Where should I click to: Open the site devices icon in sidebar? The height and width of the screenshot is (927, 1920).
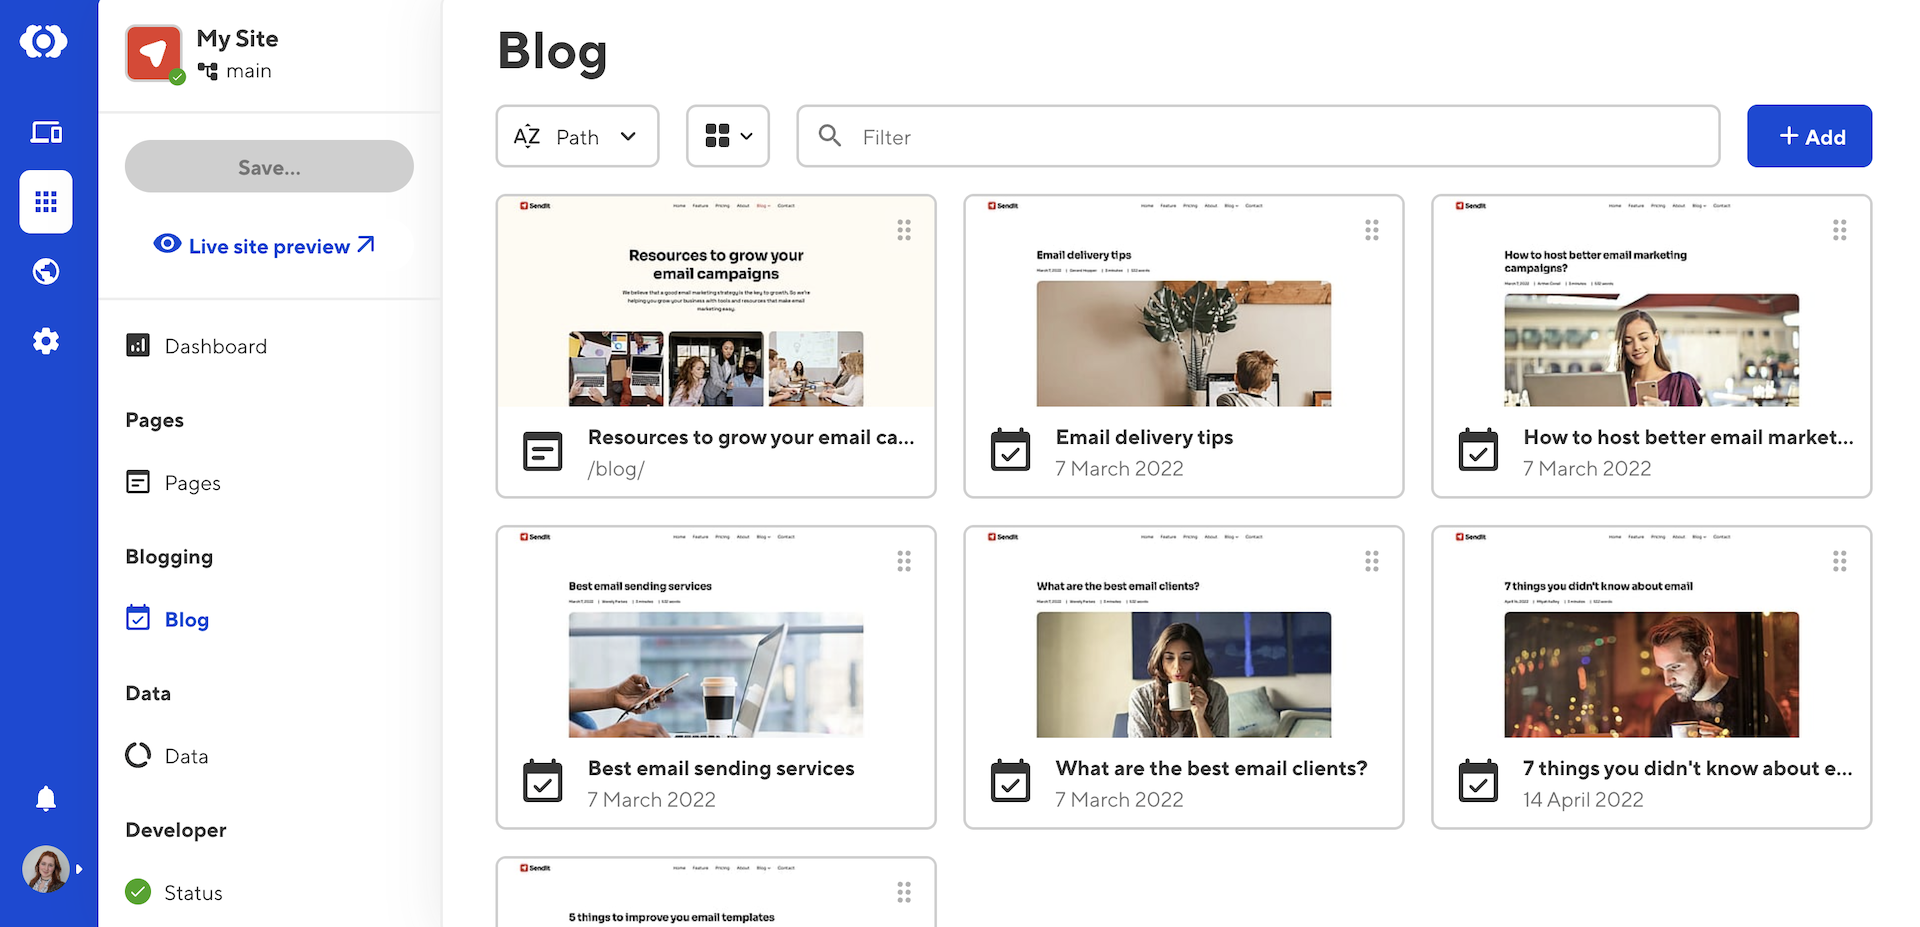[46, 132]
